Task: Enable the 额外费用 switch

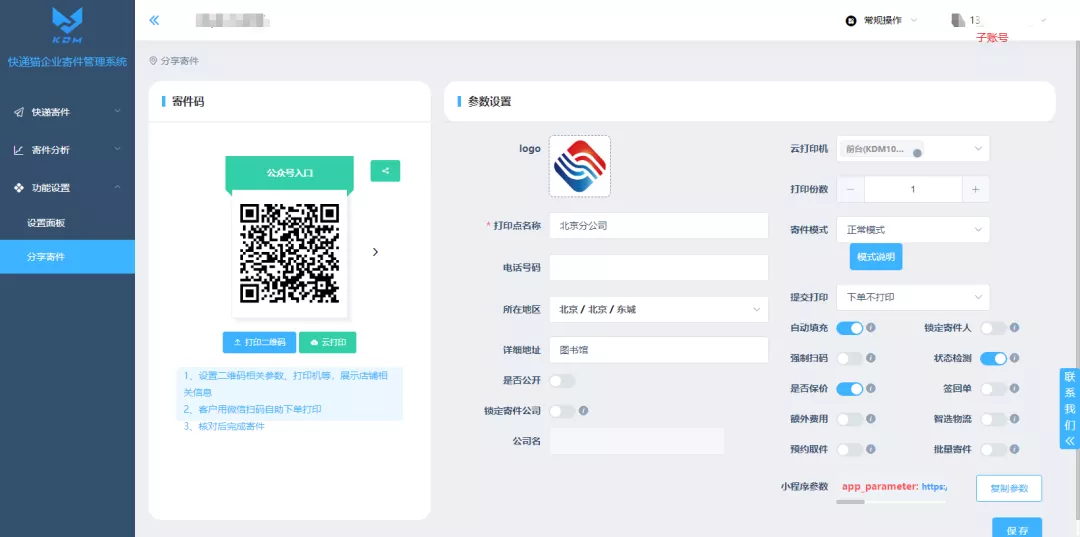Action: (x=850, y=419)
